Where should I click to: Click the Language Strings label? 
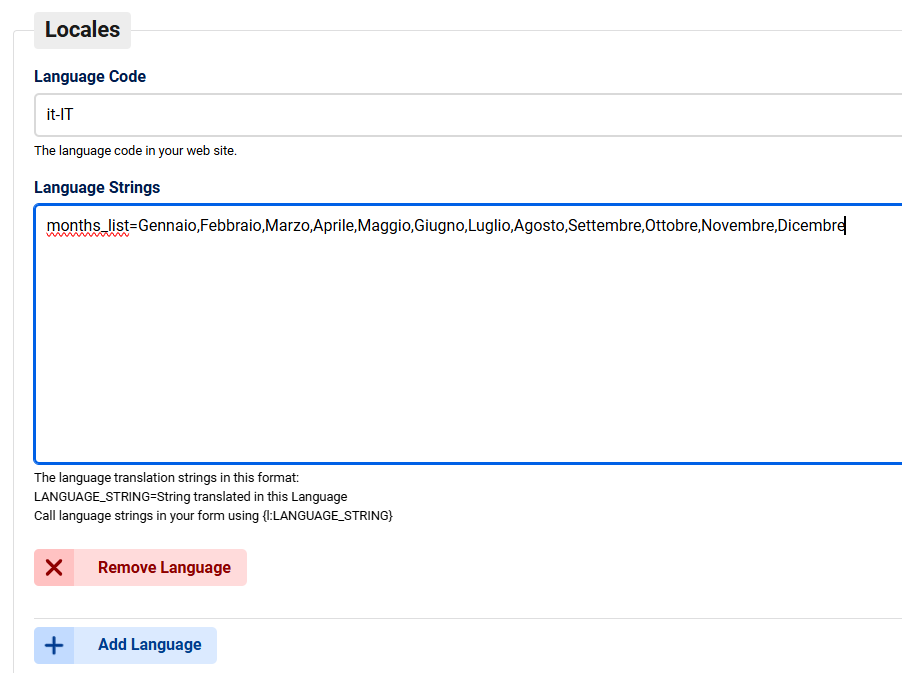click(x=97, y=187)
